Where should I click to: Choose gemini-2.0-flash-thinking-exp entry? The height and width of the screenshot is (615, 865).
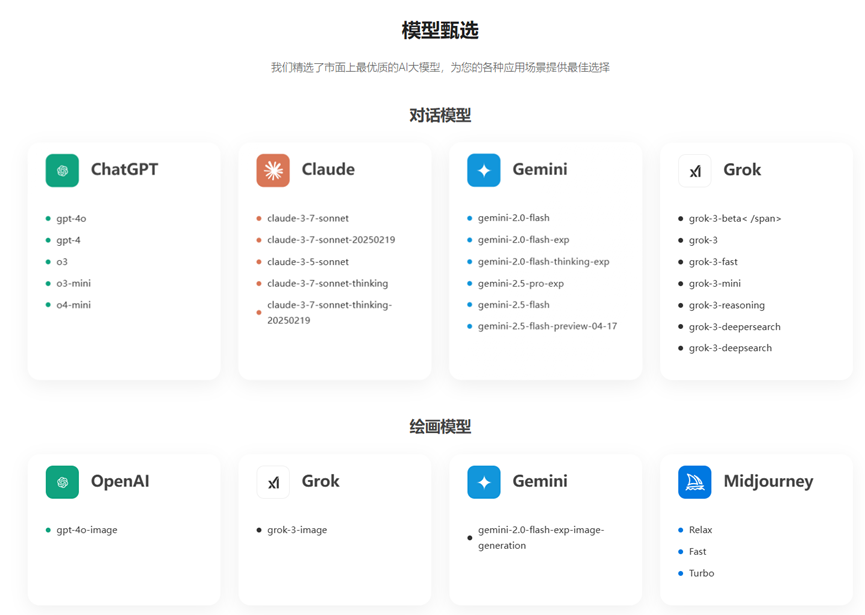point(543,261)
